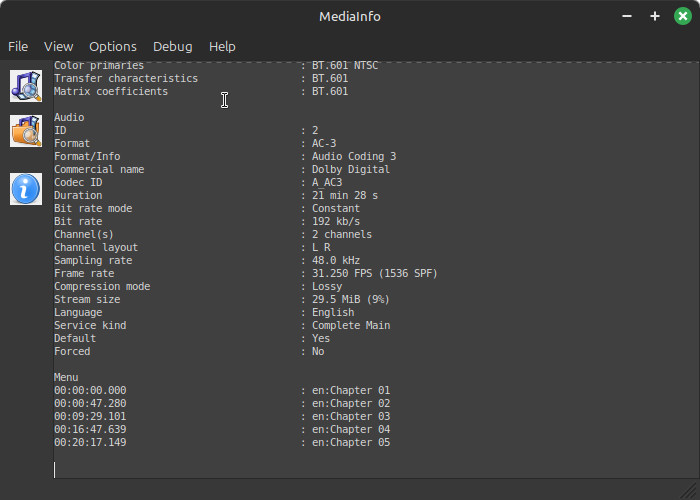Open the Help menu
Viewport: 700px width, 500px height.
coord(222,46)
